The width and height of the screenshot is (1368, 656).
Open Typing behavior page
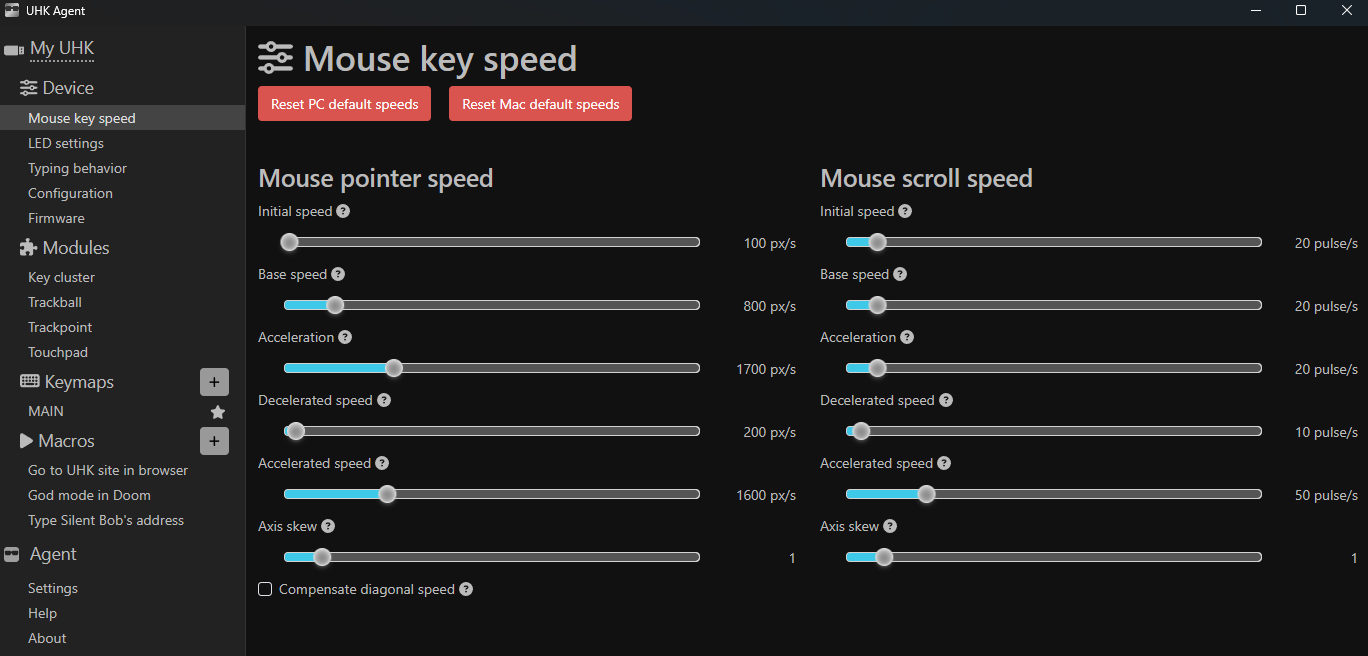[77, 168]
